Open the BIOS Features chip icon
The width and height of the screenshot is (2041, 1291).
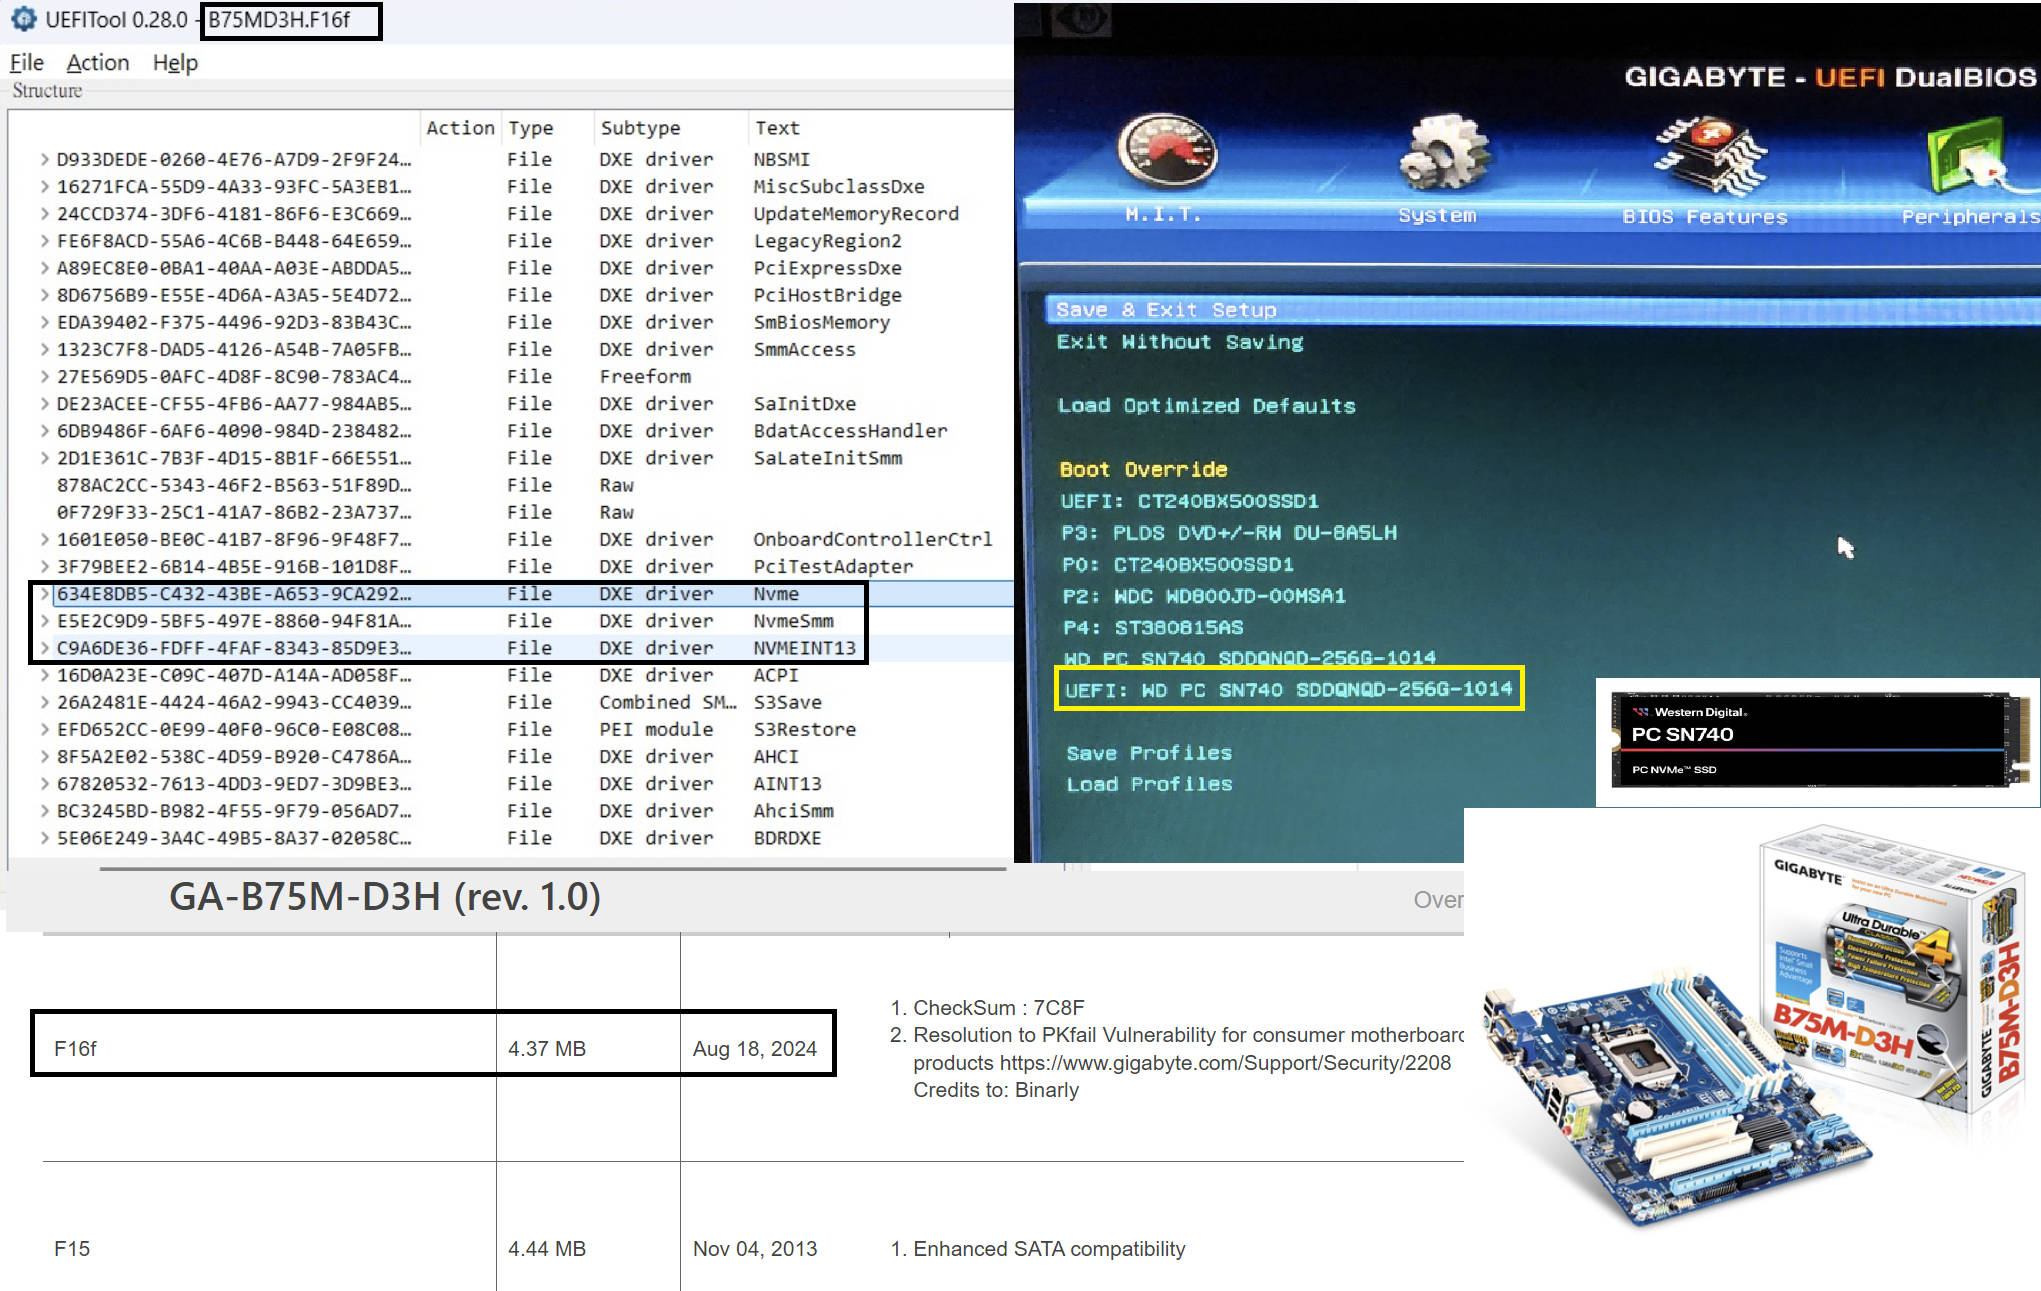point(1709,155)
